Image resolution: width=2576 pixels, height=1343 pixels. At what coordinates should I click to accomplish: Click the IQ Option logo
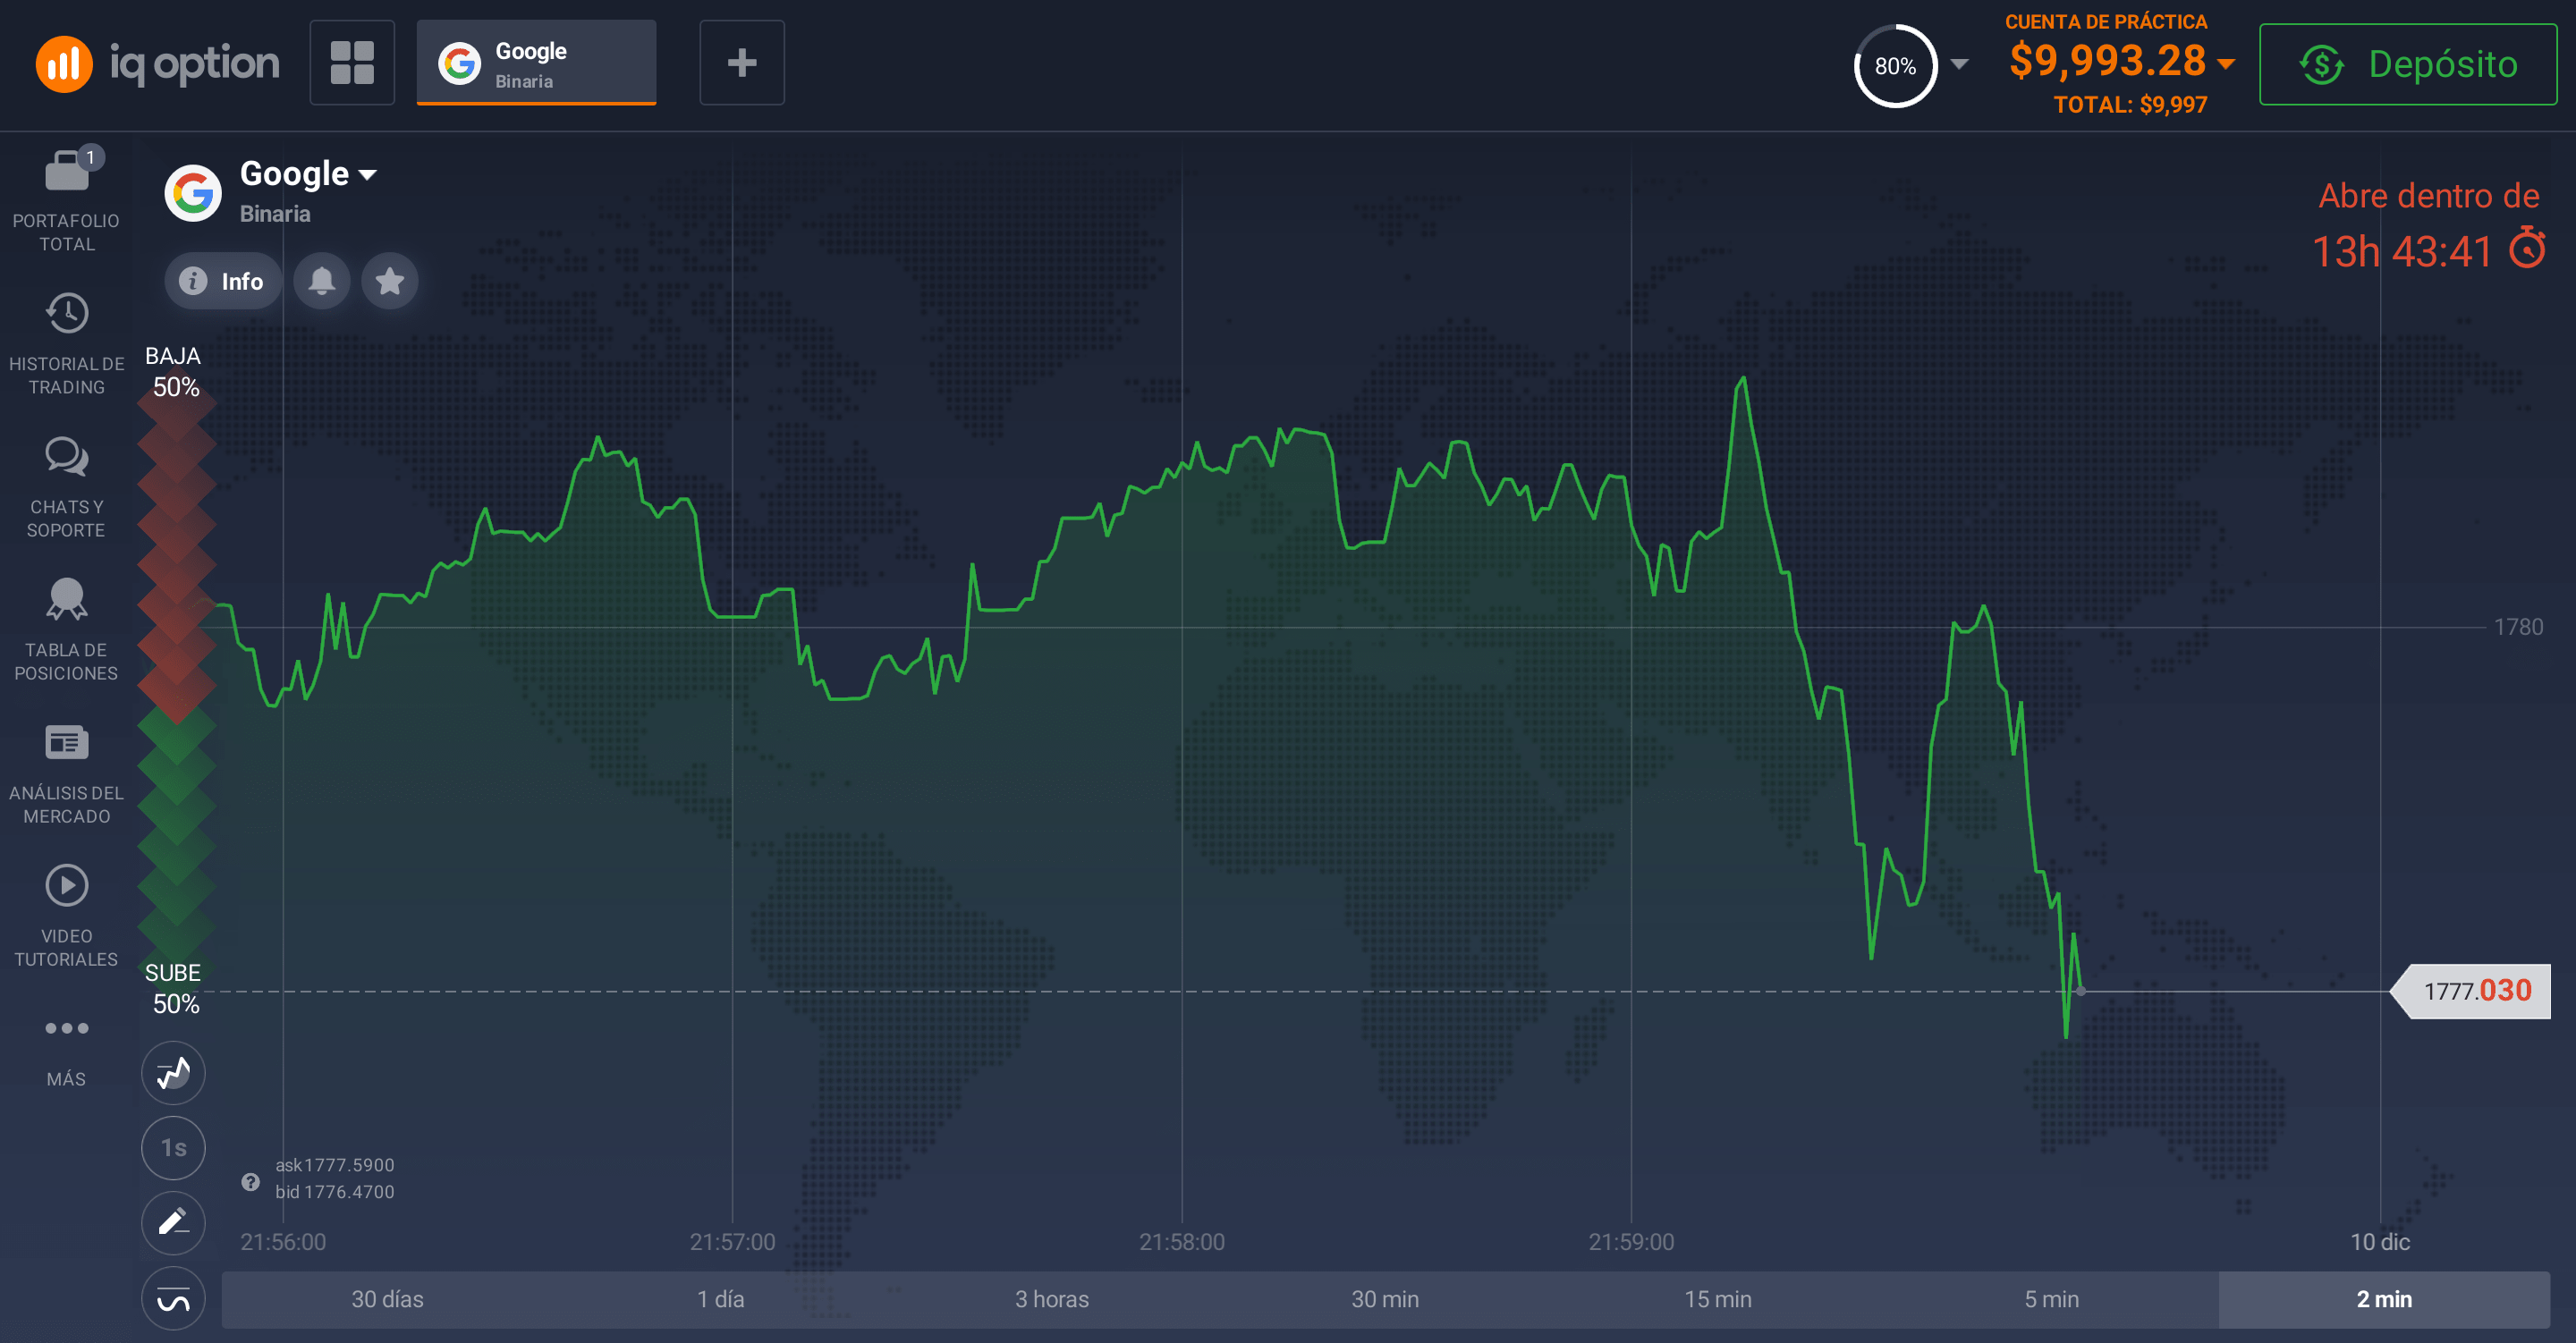tap(157, 64)
